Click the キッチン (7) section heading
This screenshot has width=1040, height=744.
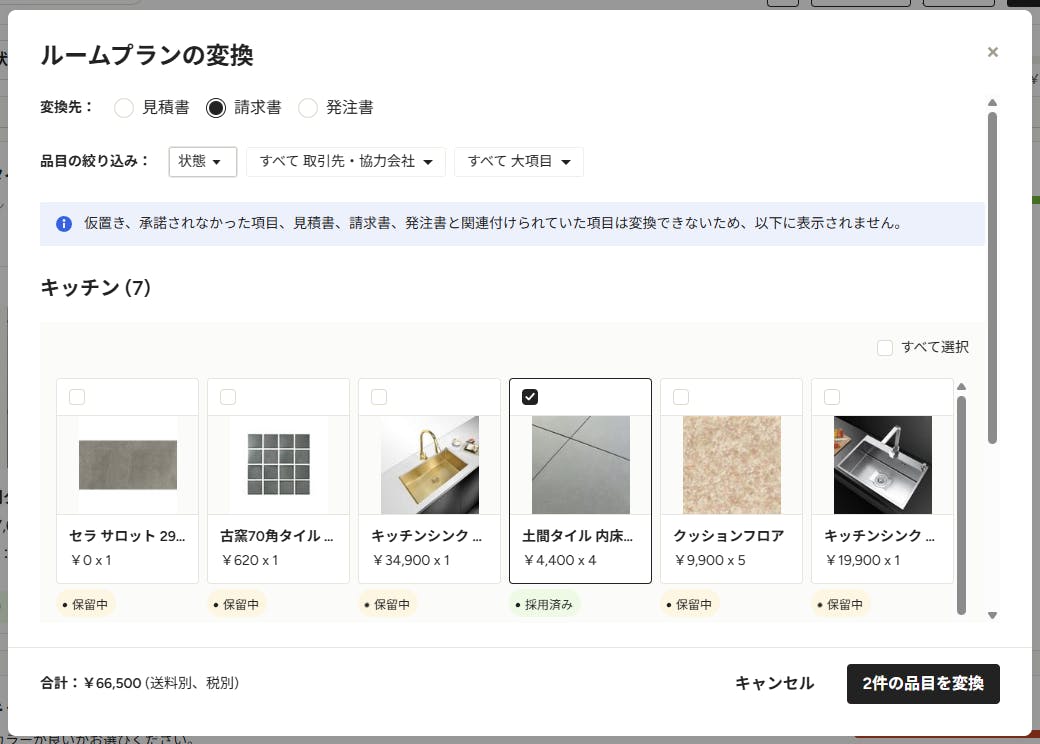click(x=96, y=288)
